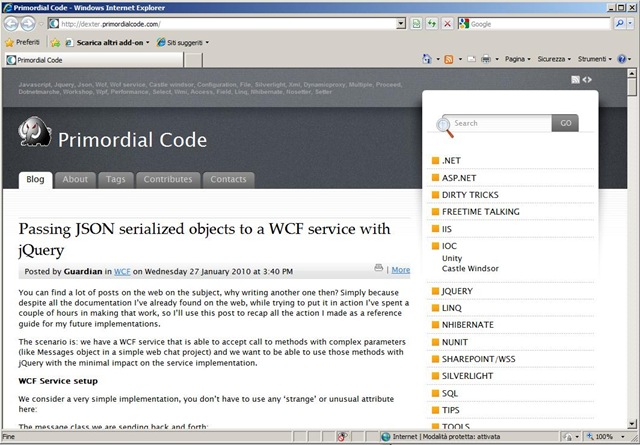Viewport: 640px width, 445px height.
Task: Click the blue Help question mark icon
Action: click(621, 59)
